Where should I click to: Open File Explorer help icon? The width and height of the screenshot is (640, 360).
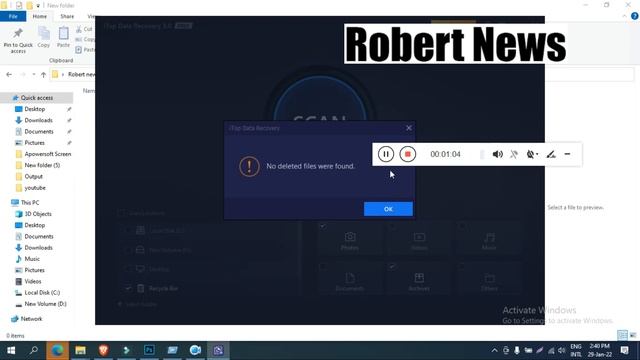pos(634,16)
